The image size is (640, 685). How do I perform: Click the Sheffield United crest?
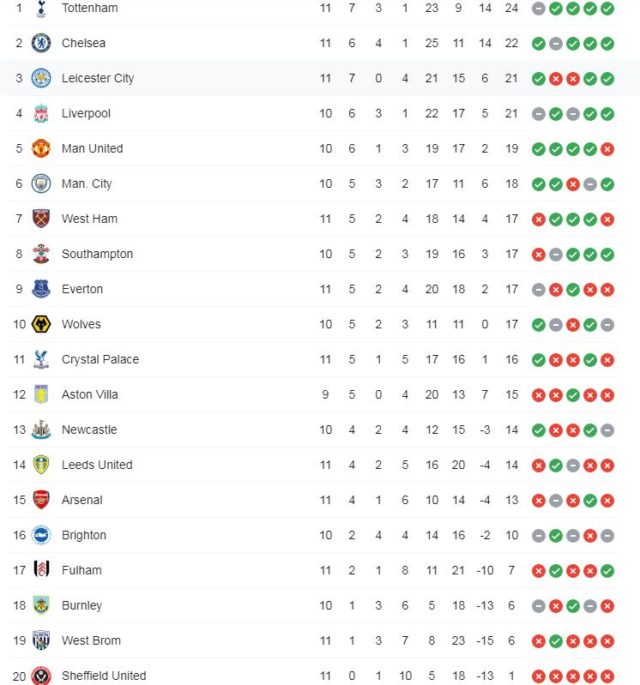pyautogui.click(x=41, y=676)
